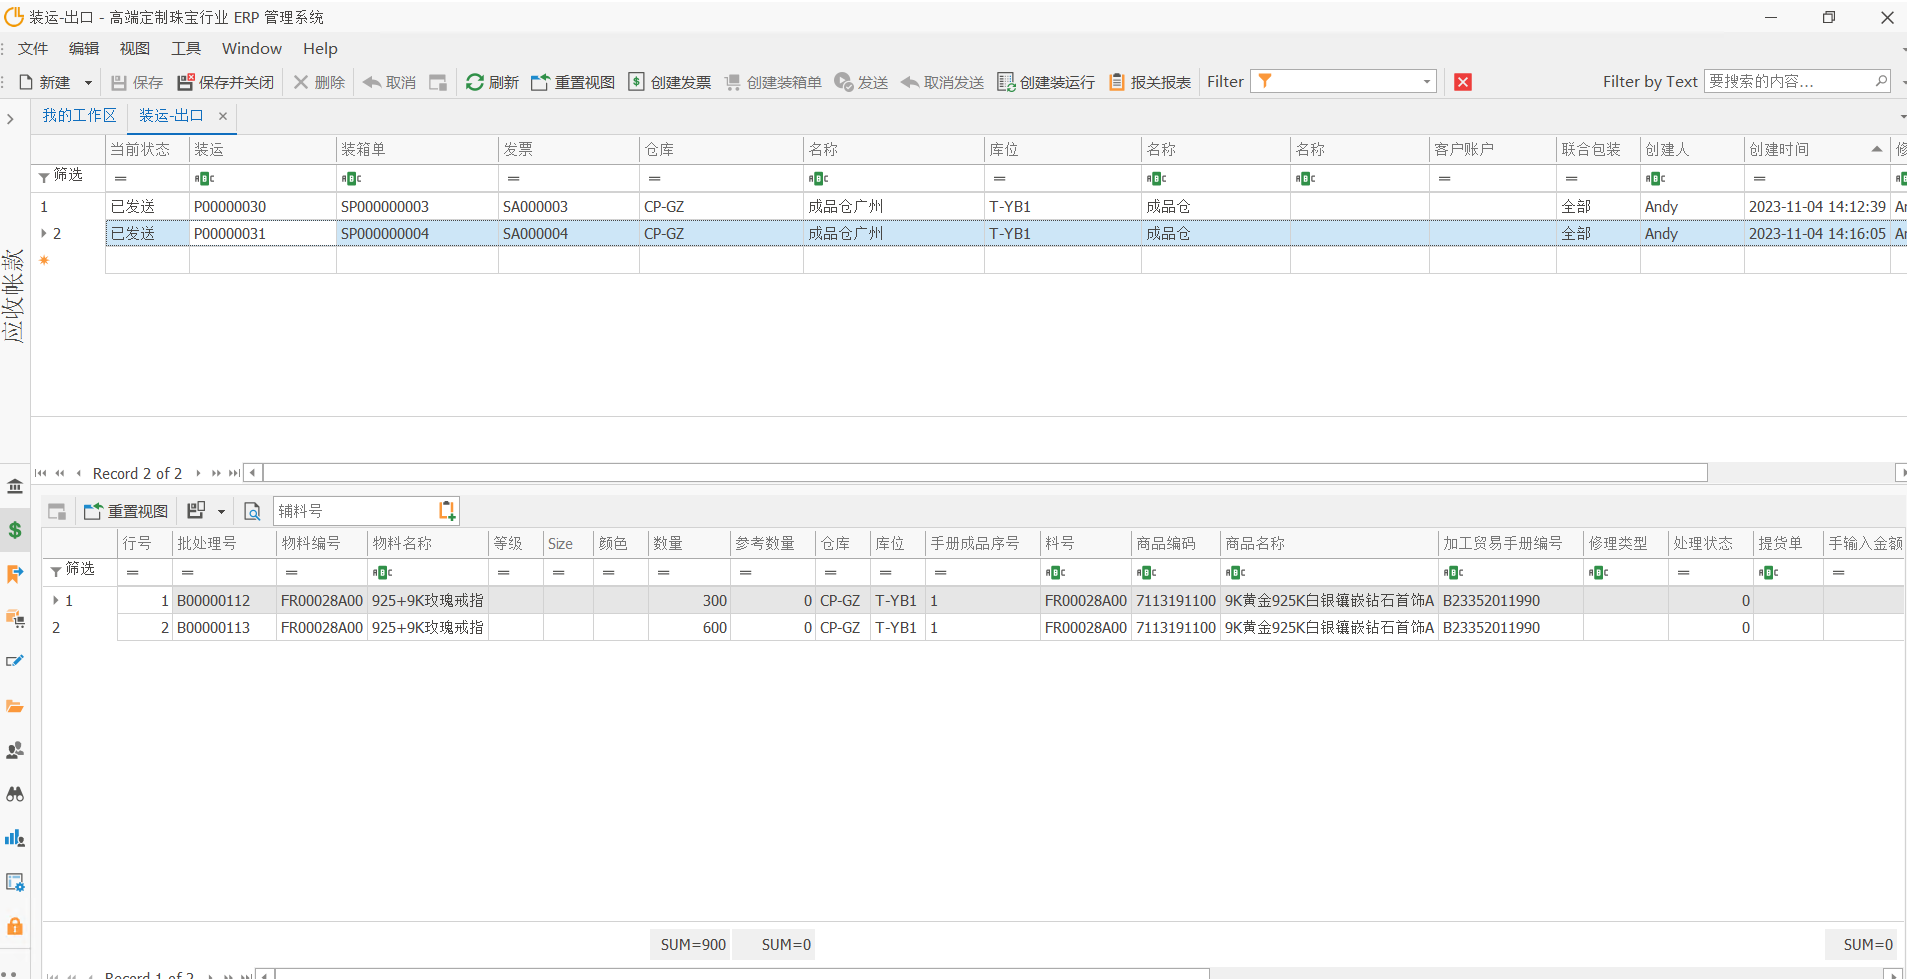The image size is (1907, 979).
Task: Expand the New (新建) dropdown arrow
Action: pyautogui.click(x=88, y=83)
